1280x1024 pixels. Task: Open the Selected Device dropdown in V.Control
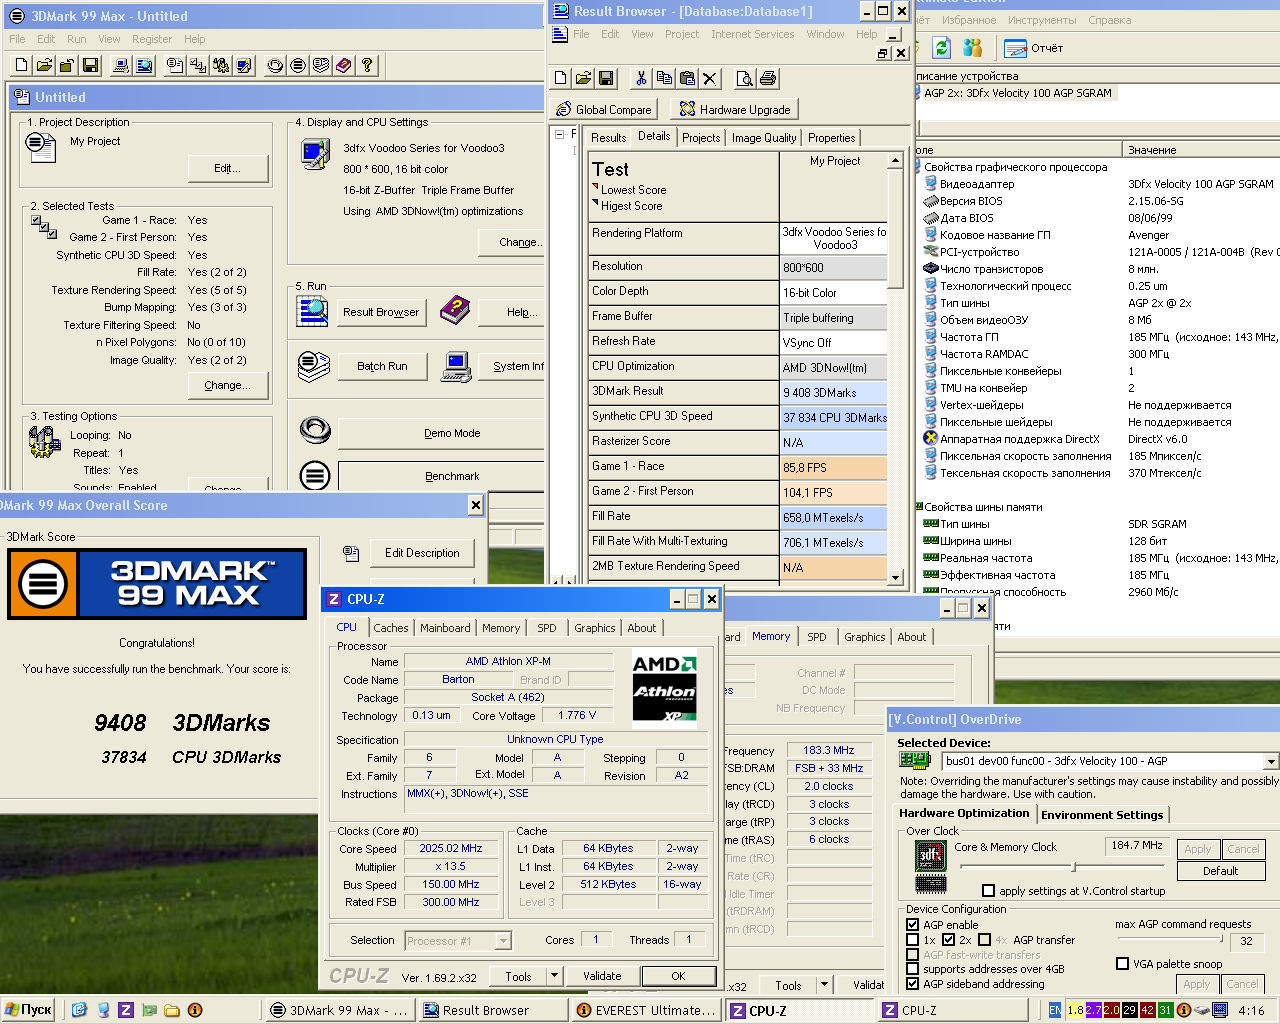[x=1270, y=761]
